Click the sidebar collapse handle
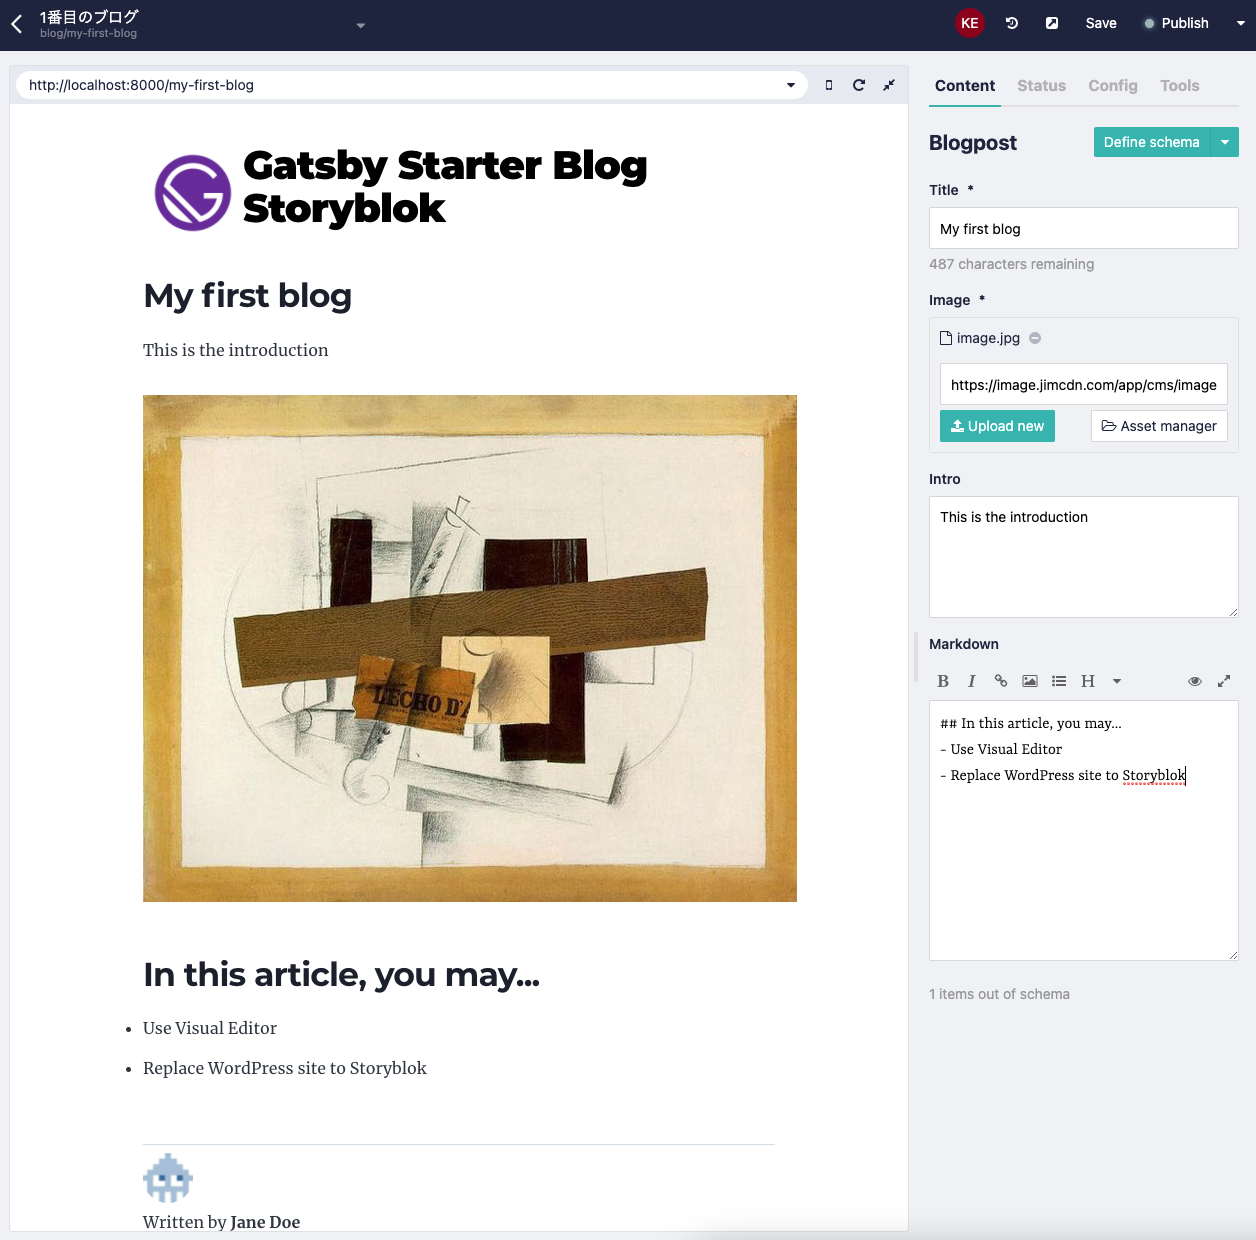Viewport: 1256px width, 1240px height. 916,657
